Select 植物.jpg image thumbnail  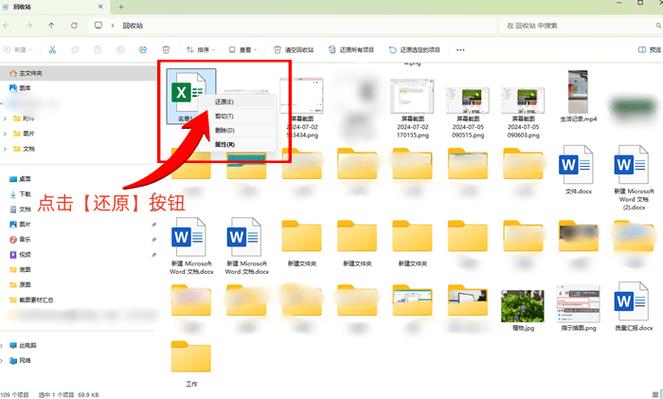pos(523,306)
